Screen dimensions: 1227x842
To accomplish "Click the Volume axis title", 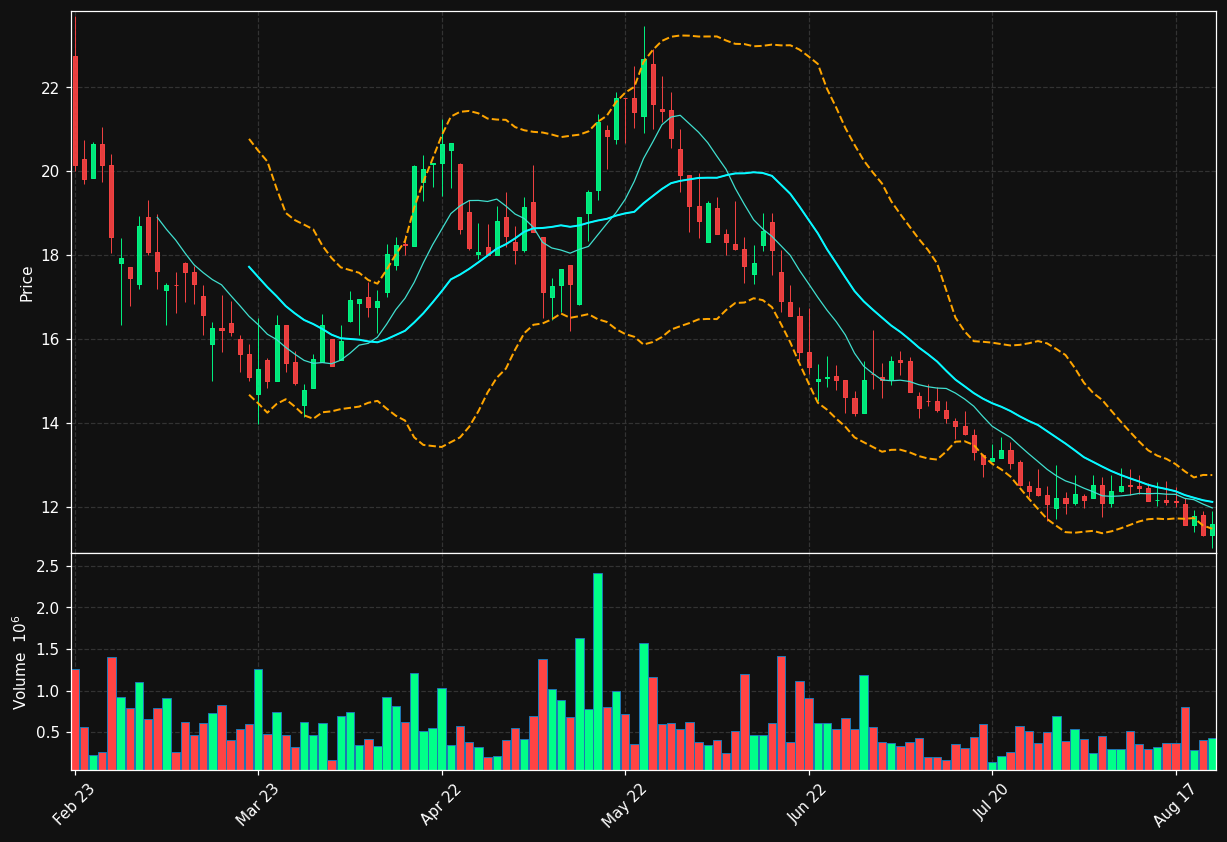I will tap(20, 662).
